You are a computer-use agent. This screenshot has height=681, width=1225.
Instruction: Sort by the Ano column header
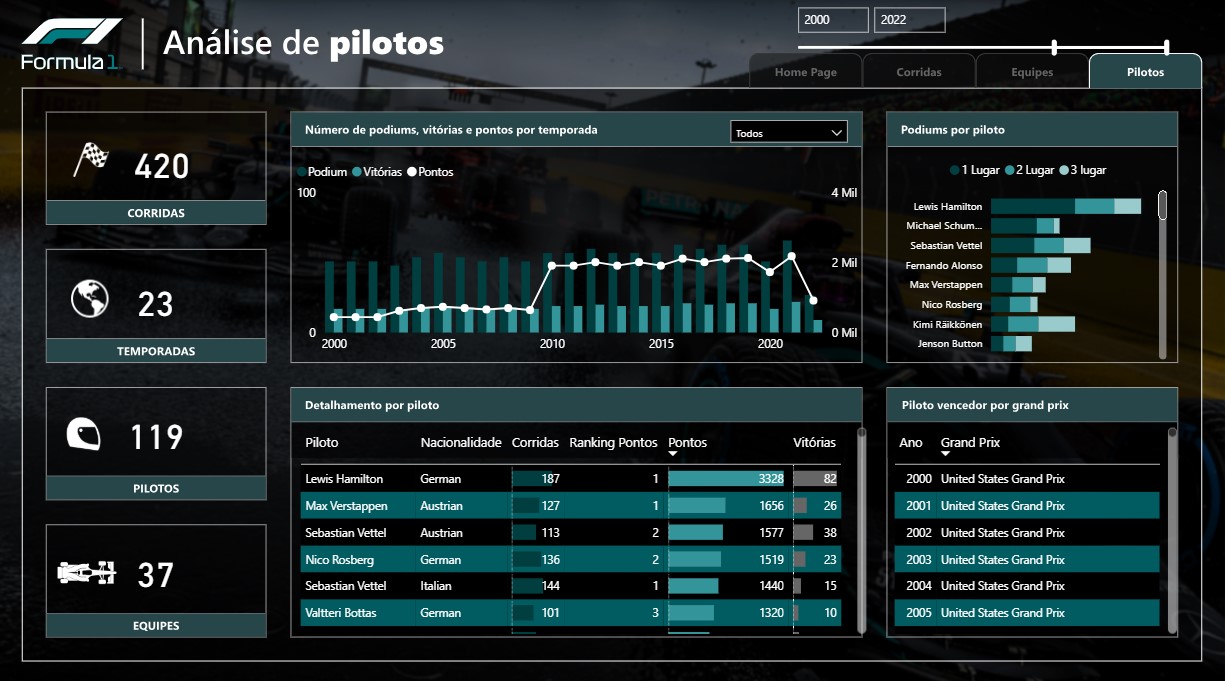(x=911, y=442)
